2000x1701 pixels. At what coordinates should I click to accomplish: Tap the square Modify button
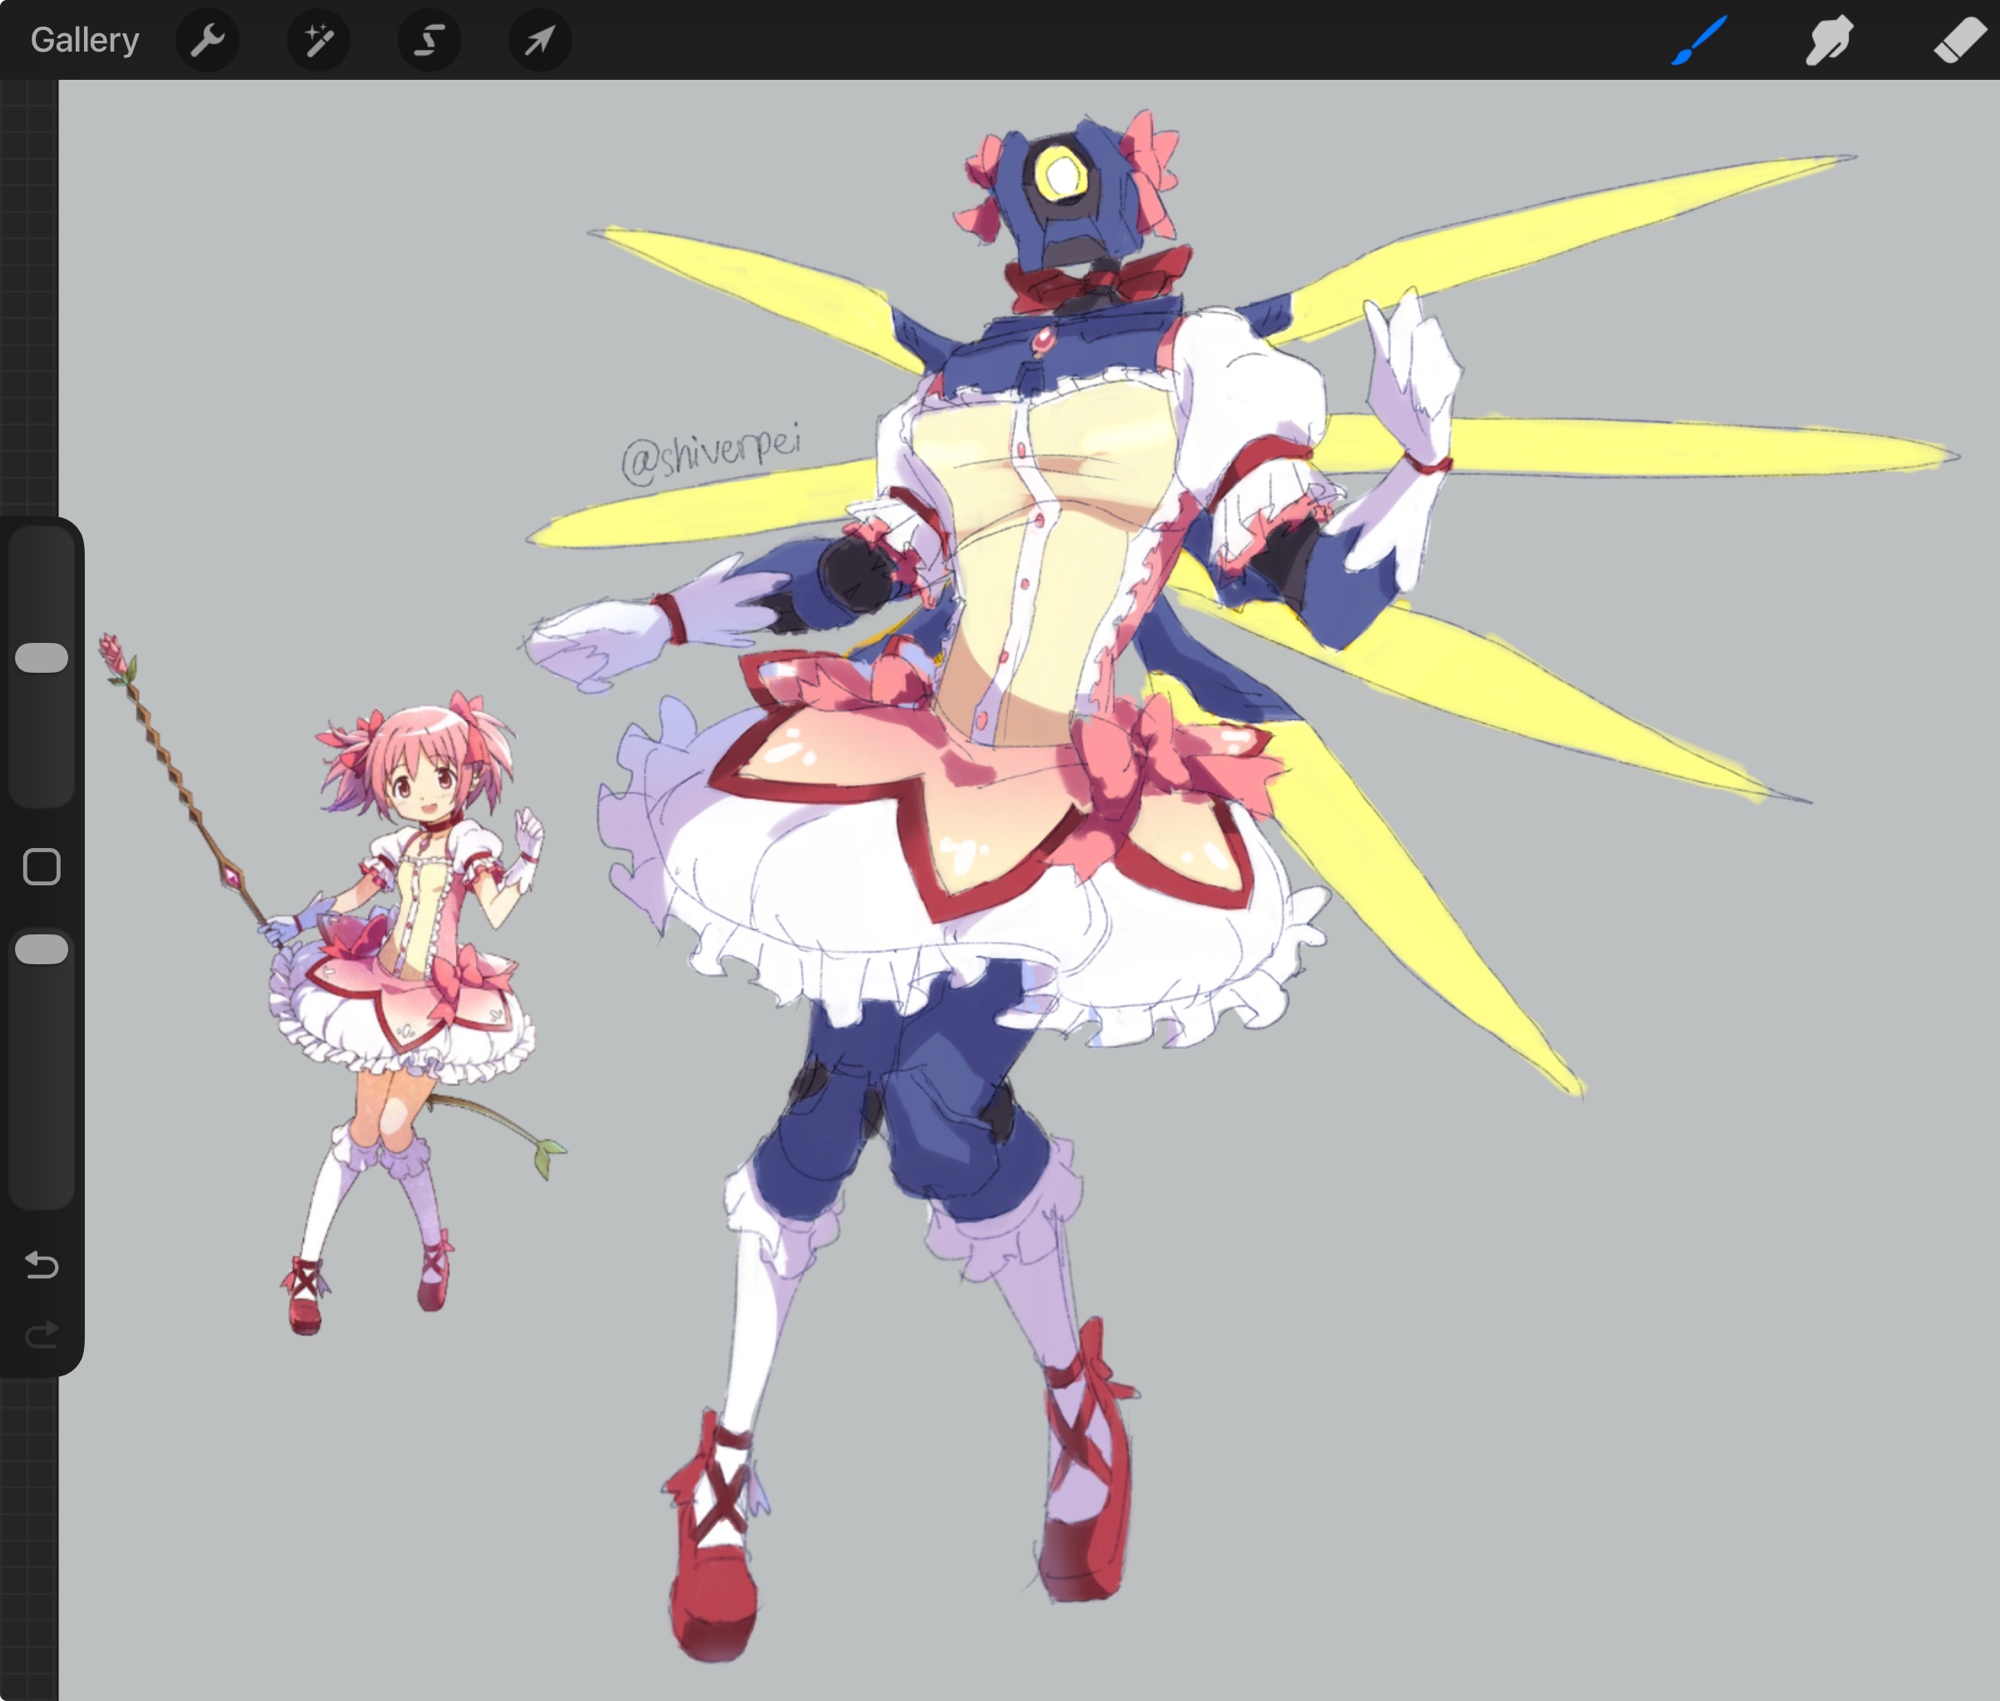pyautogui.click(x=42, y=867)
